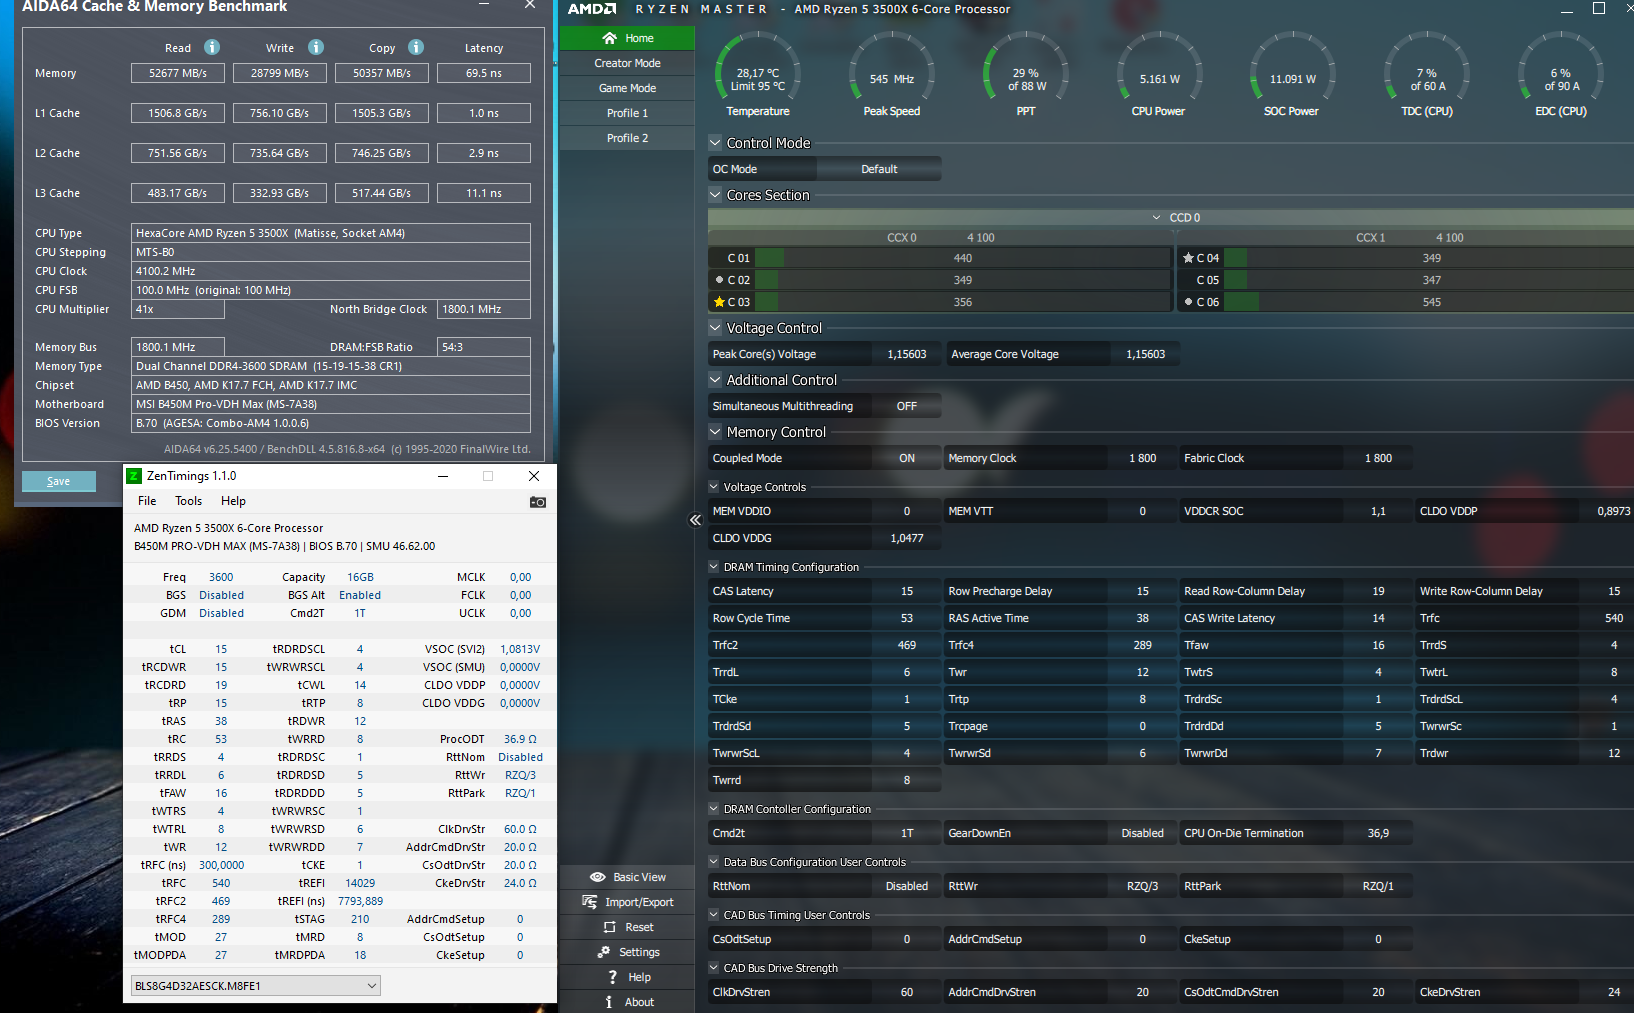Open Profile 2

click(x=627, y=138)
